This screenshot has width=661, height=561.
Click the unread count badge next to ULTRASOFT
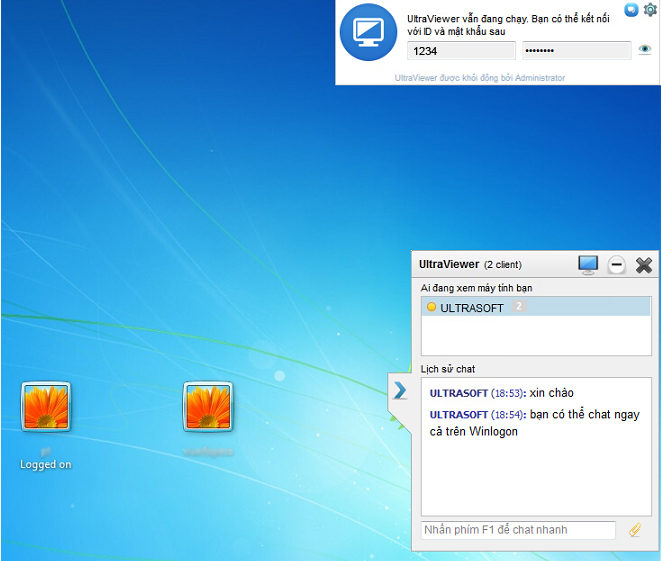519,306
